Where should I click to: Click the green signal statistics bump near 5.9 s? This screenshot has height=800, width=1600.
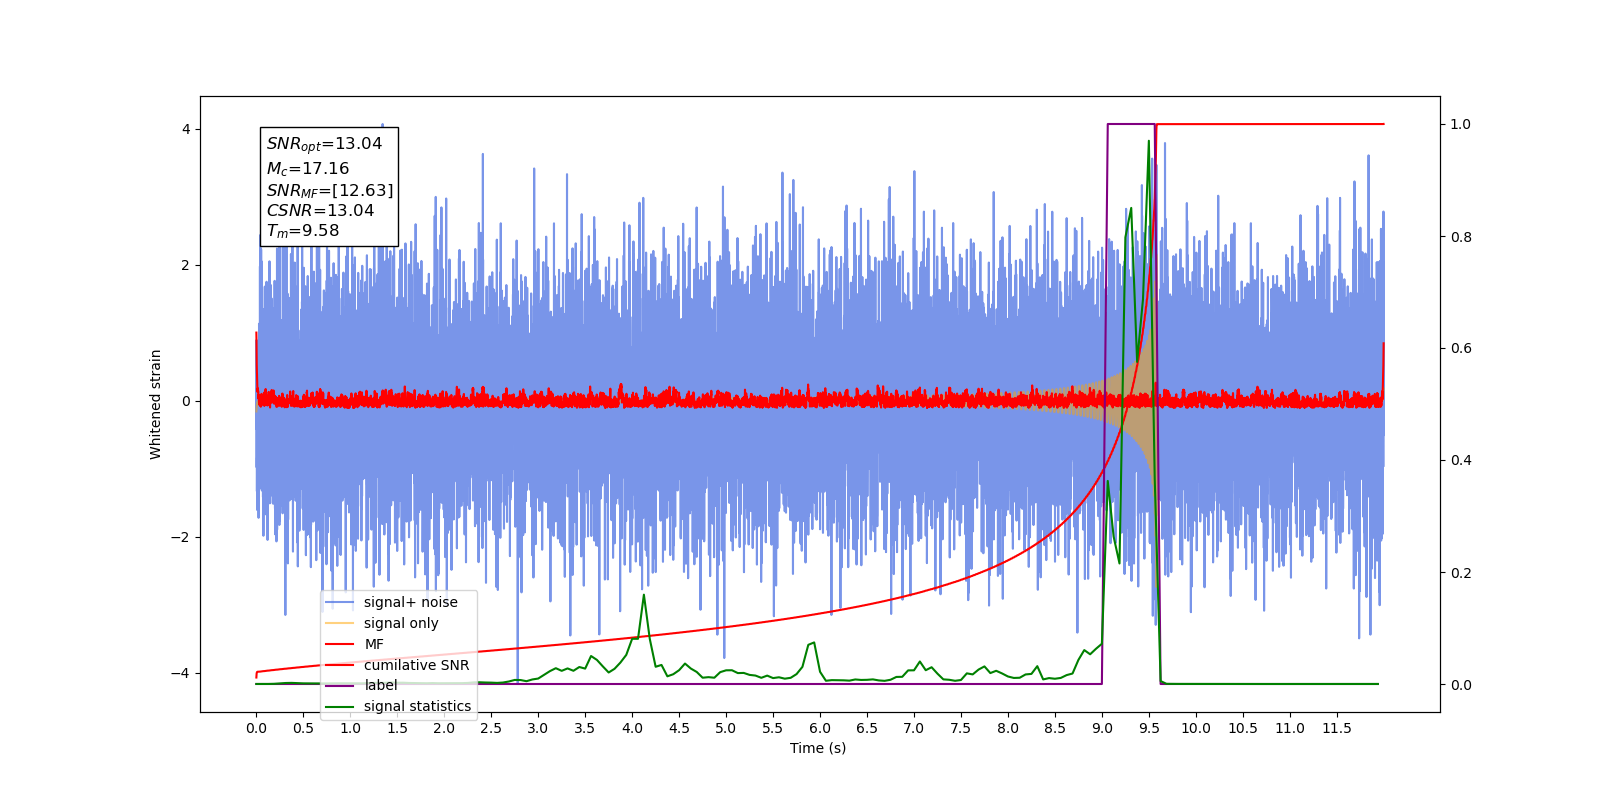tap(812, 644)
